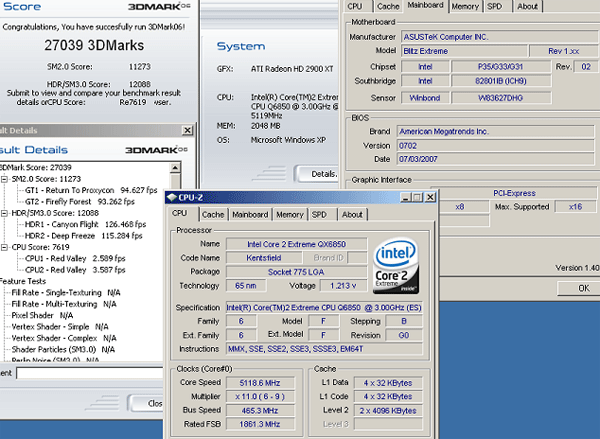Select Fill Rate - Single-Texturing row
Viewport: 600px width, 439px height.
pos(66,293)
